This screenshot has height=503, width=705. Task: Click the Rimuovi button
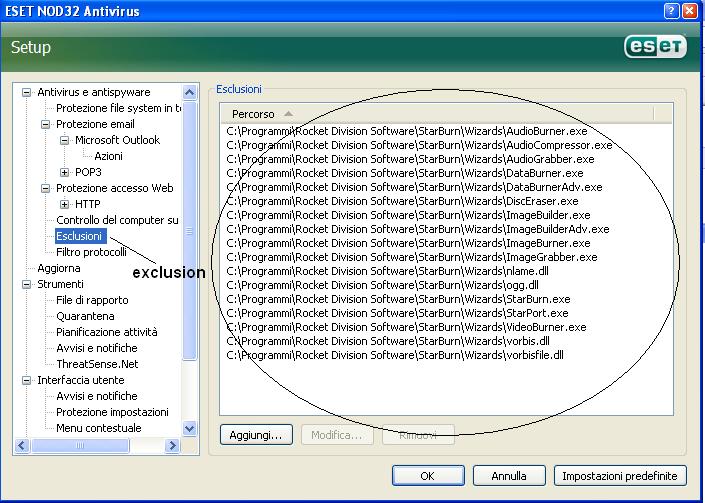tap(418, 435)
